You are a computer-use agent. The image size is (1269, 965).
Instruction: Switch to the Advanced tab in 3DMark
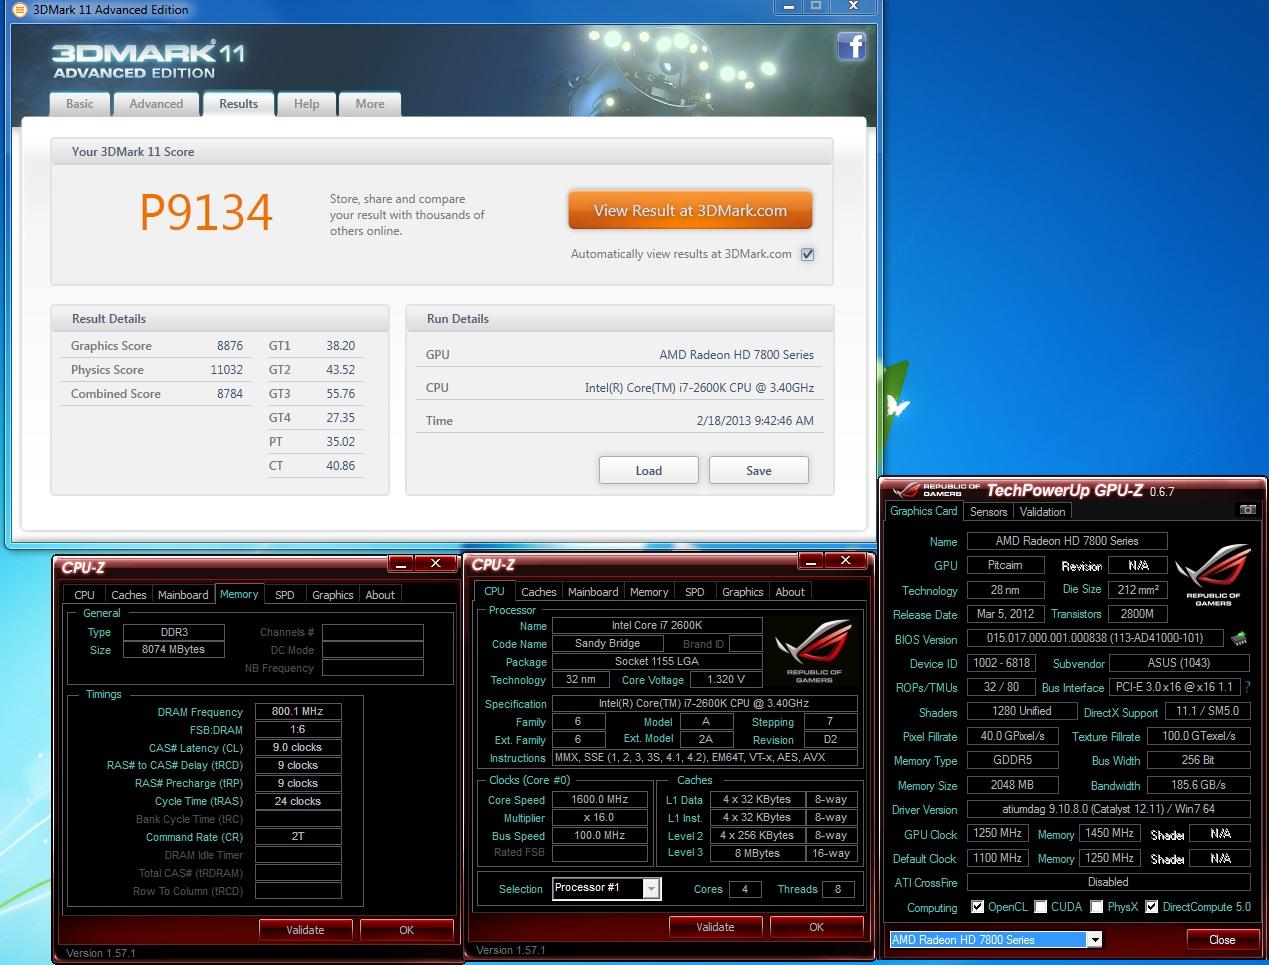click(156, 104)
